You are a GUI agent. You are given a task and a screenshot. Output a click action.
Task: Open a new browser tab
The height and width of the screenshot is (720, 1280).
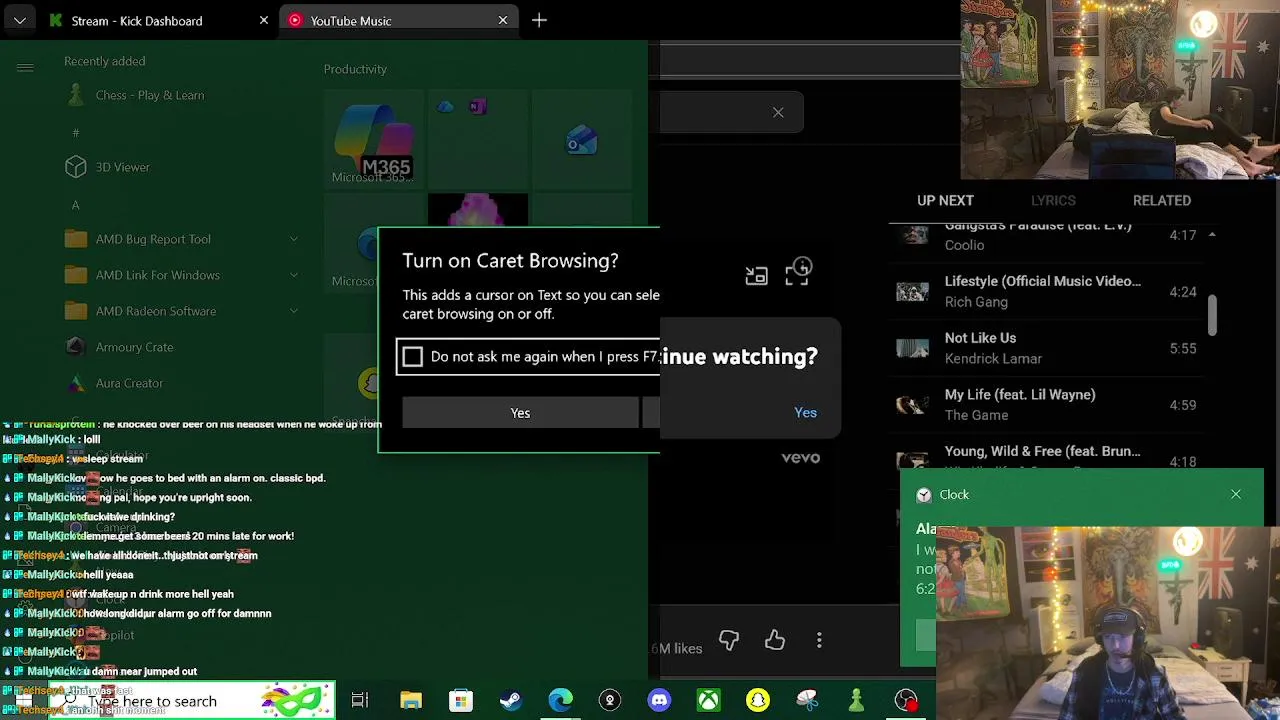539,20
